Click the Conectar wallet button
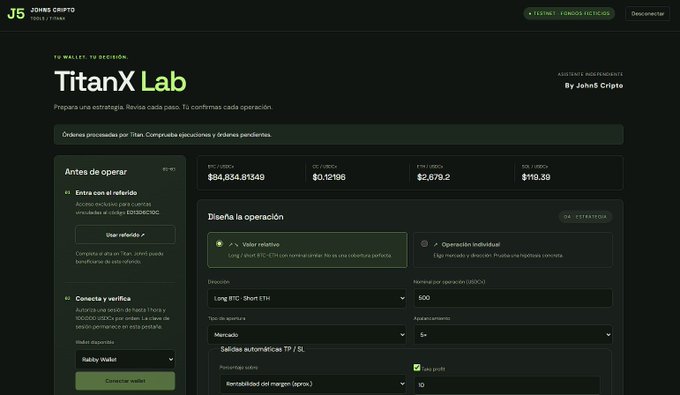 [x=125, y=381]
